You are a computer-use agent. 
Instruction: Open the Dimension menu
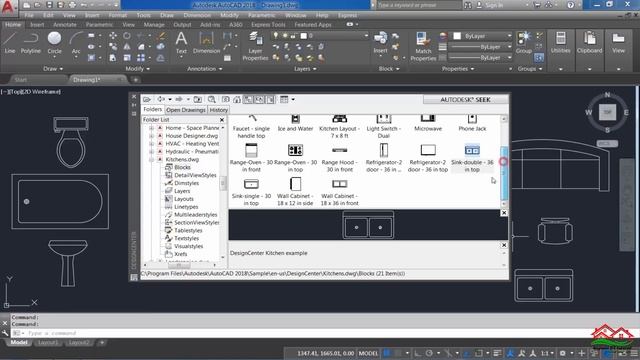[x=197, y=15]
